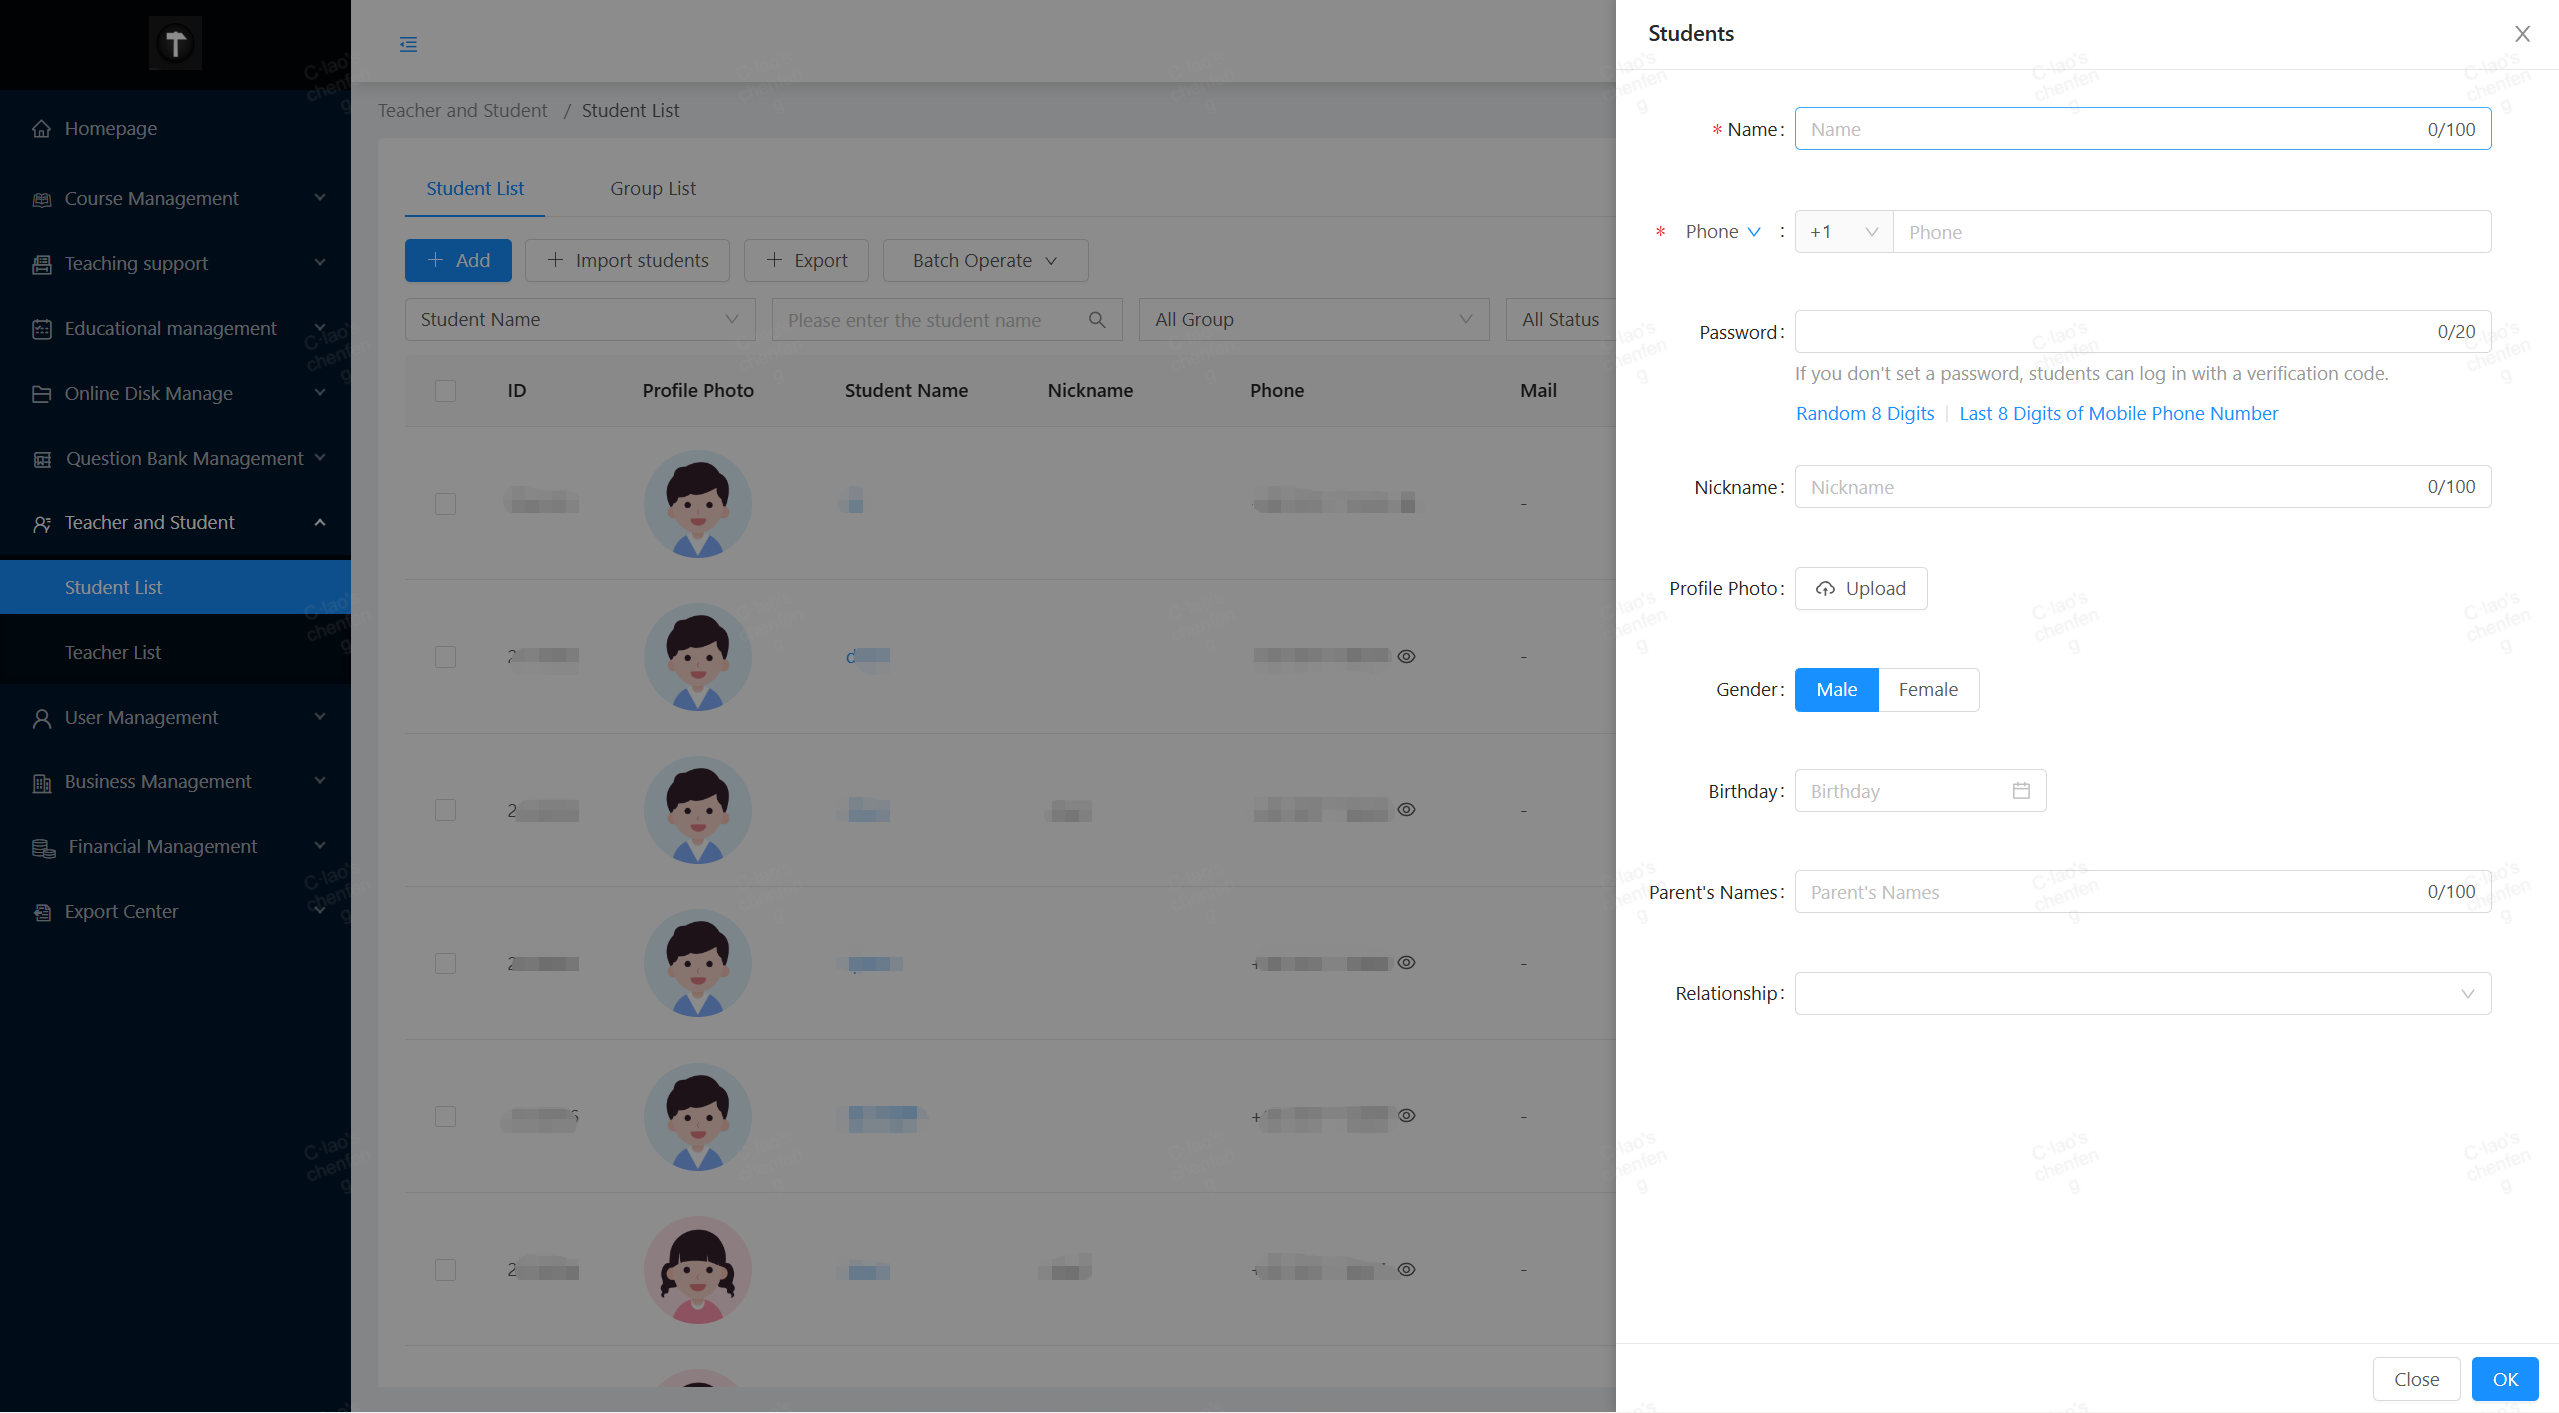
Task: Close the Students panel with X
Action: (x=2522, y=34)
